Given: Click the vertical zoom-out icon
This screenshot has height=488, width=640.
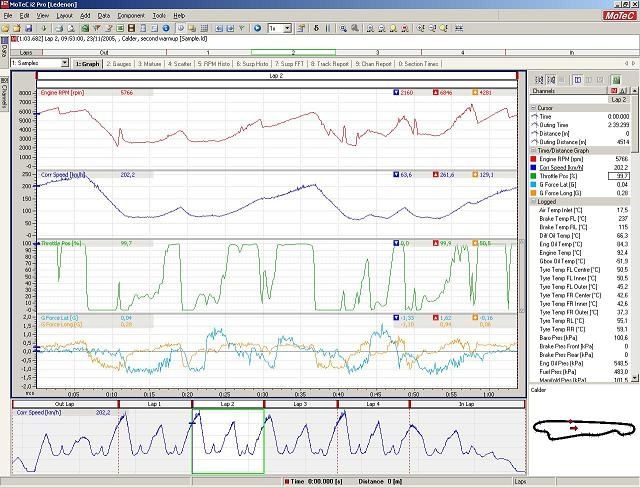Looking at the screenshot, I should click(432, 28).
